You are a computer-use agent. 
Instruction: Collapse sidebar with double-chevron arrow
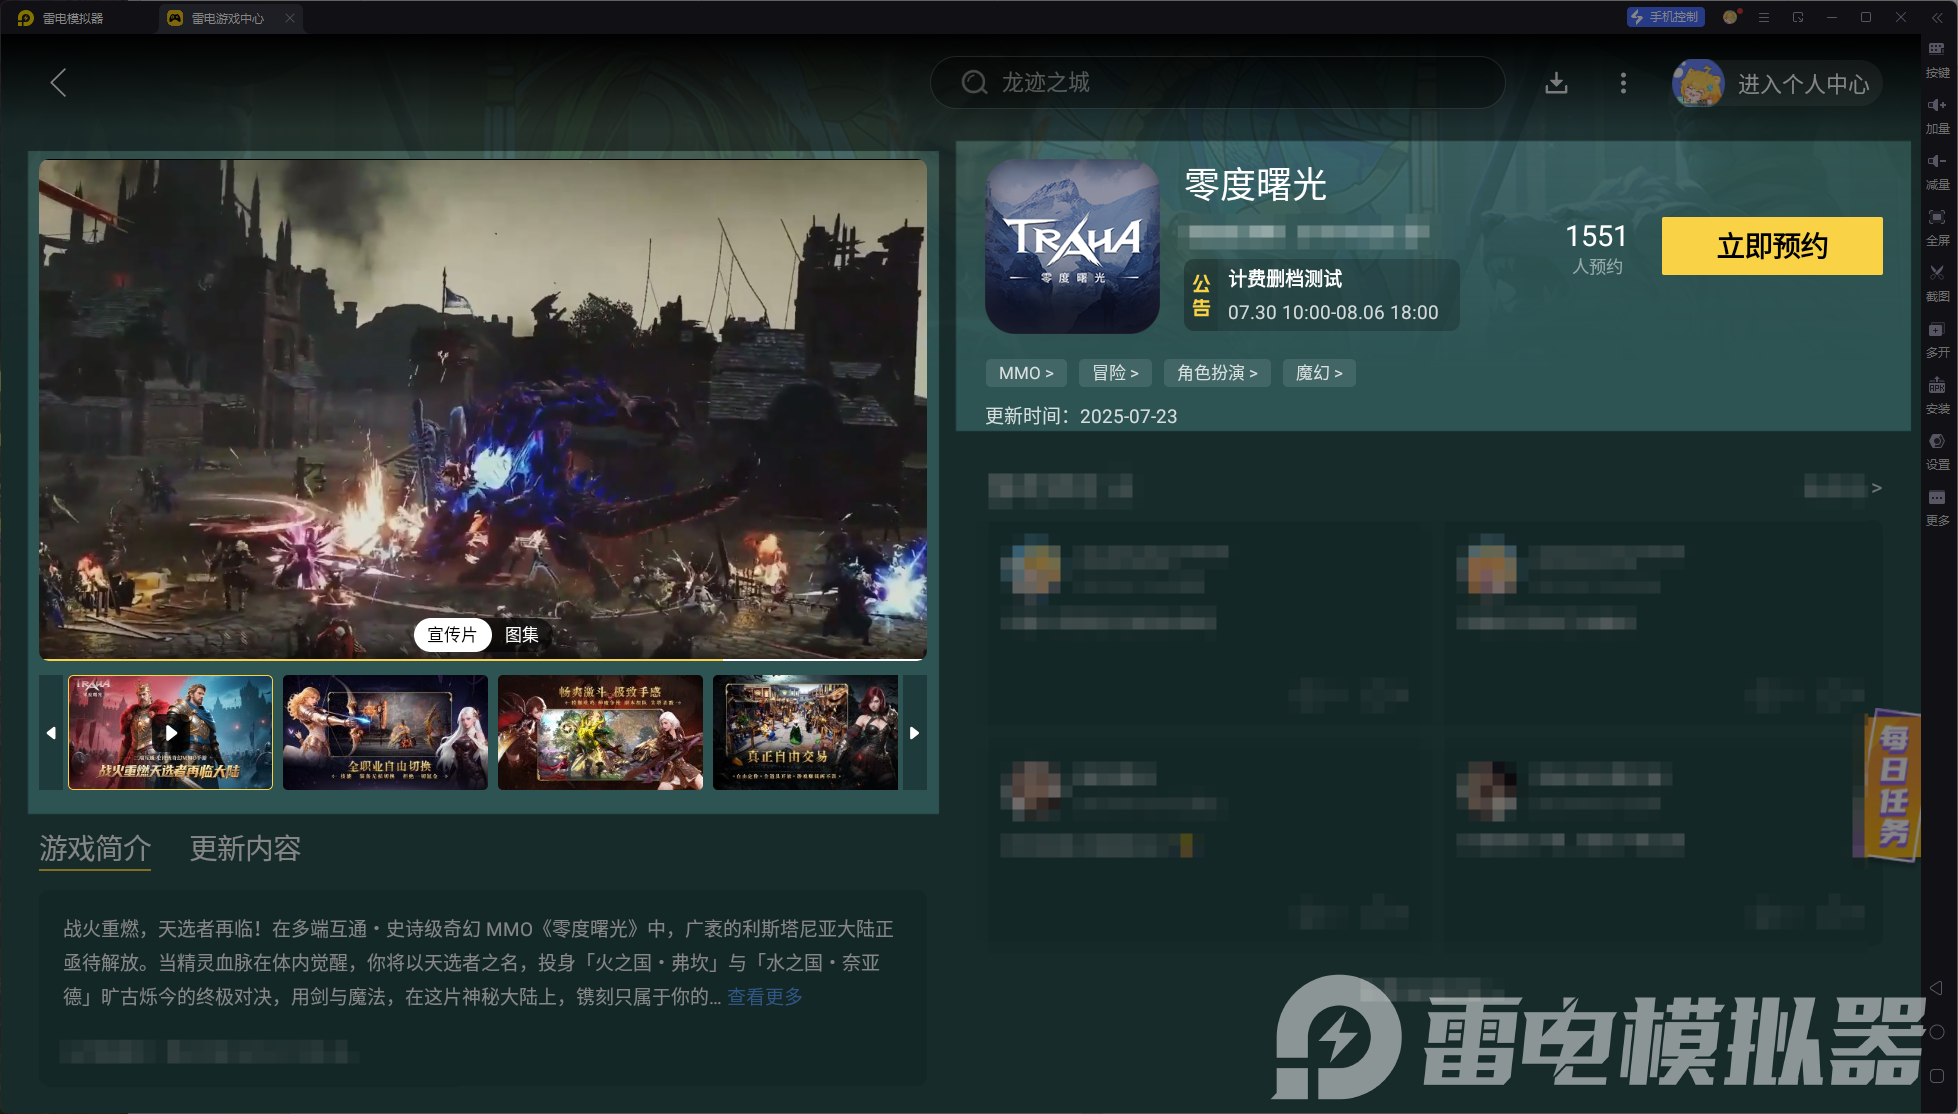(x=1937, y=18)
